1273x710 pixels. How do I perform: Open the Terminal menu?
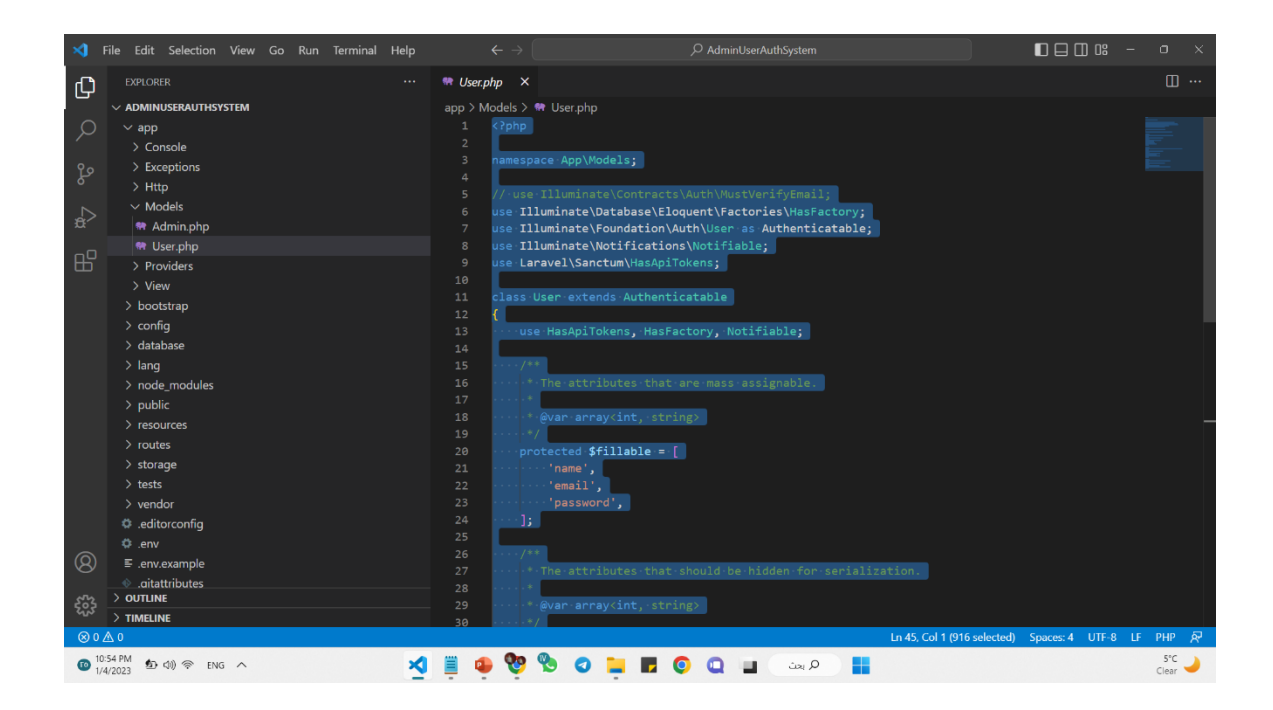pyautogui.click(x=354, y=50)
